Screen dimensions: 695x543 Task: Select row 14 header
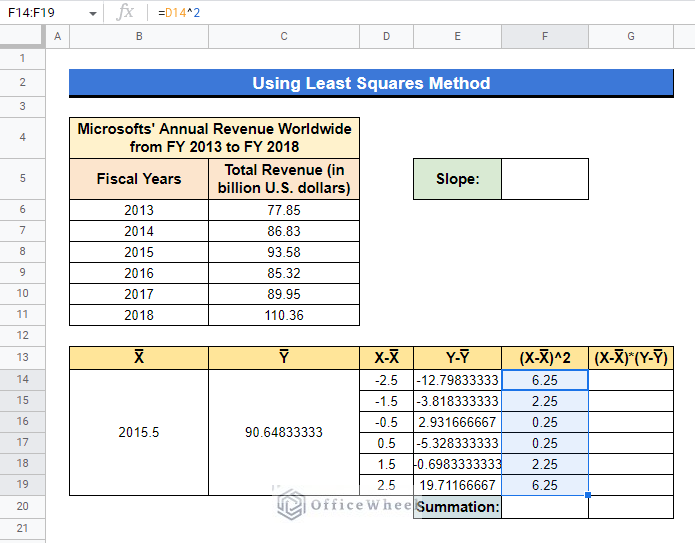point(22,379)
